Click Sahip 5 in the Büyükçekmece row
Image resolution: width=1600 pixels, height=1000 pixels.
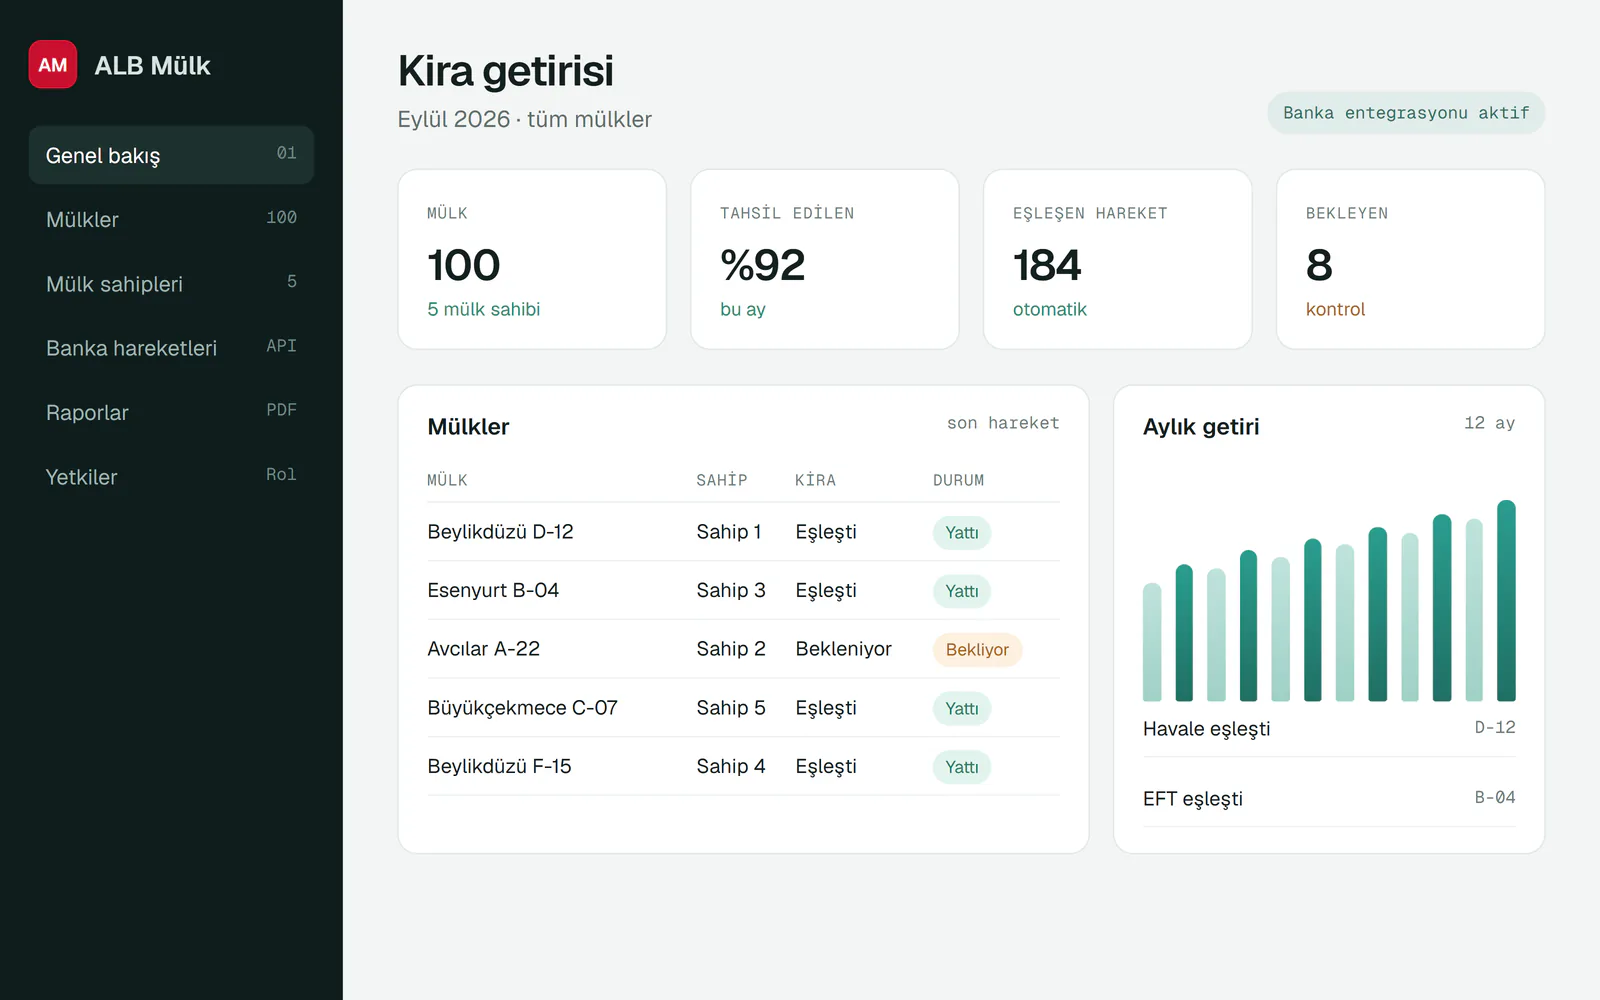point(731,708)
